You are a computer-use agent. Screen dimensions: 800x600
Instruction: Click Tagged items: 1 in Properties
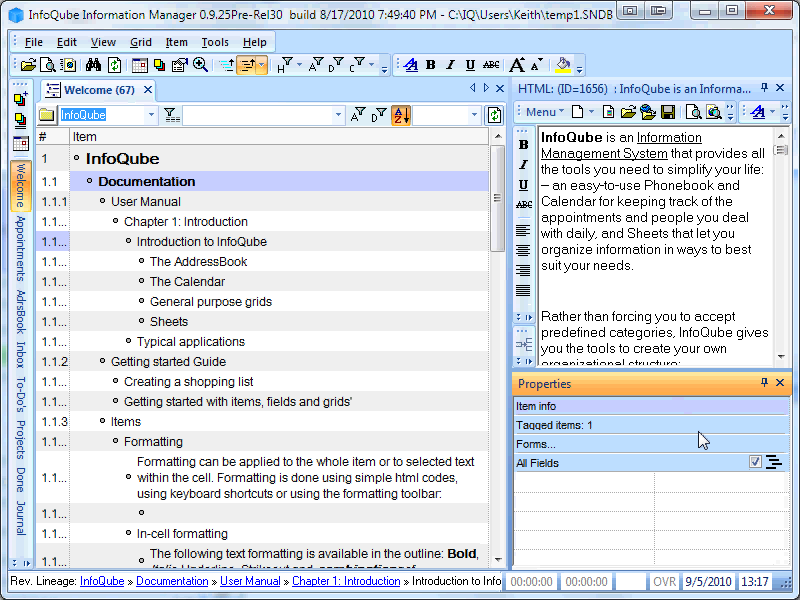pos(651,425)
